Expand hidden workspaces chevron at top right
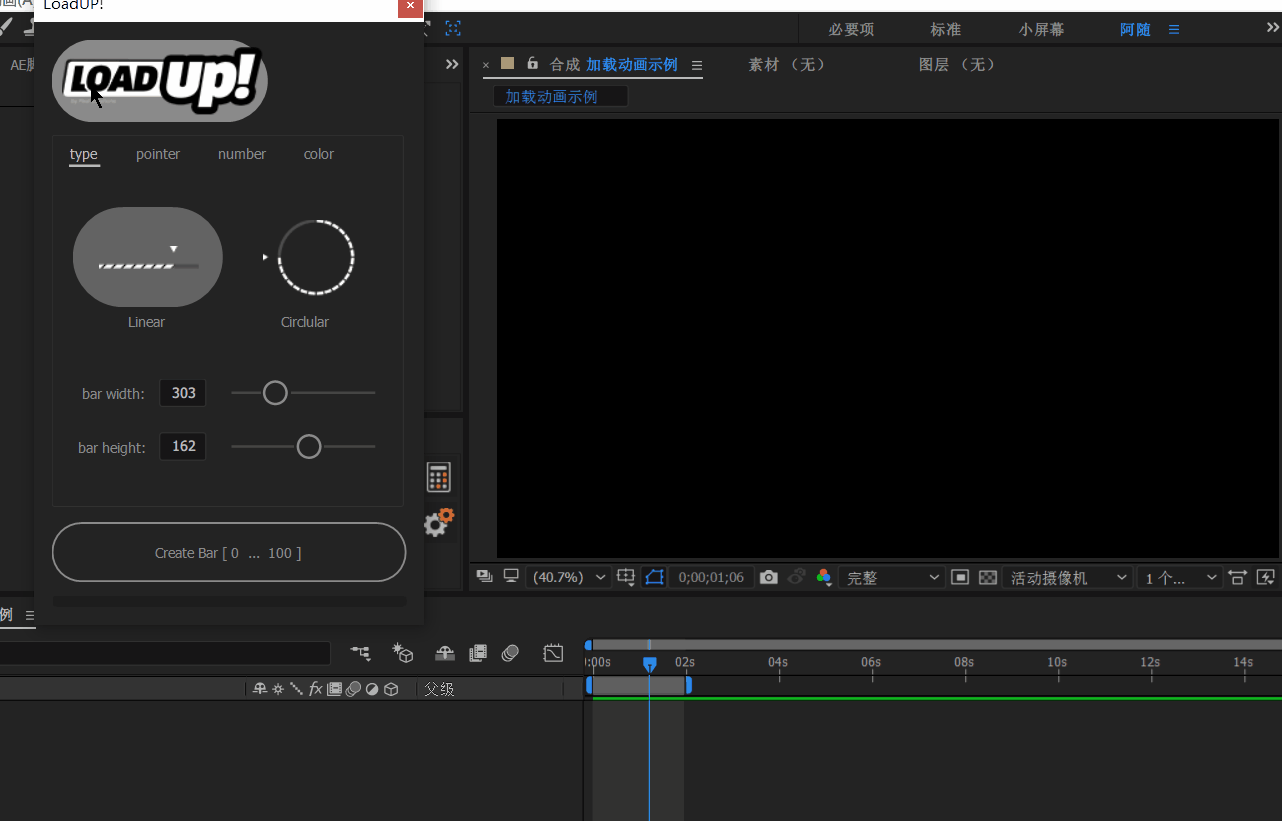 (1272, 28)
